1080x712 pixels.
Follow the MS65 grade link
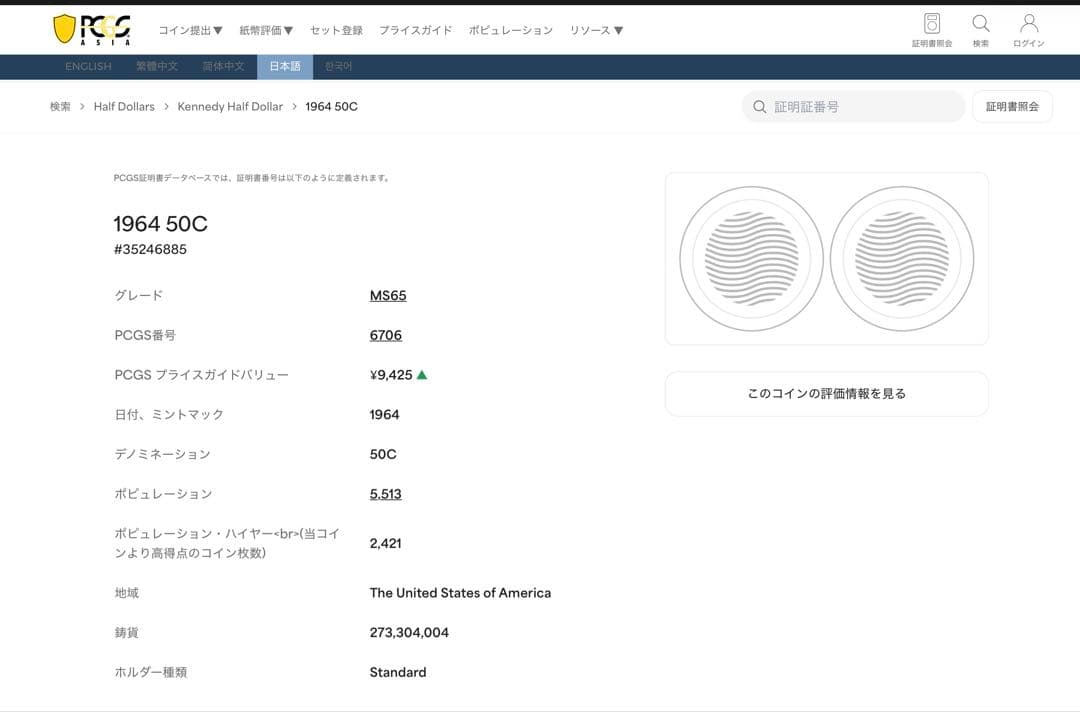388,296
